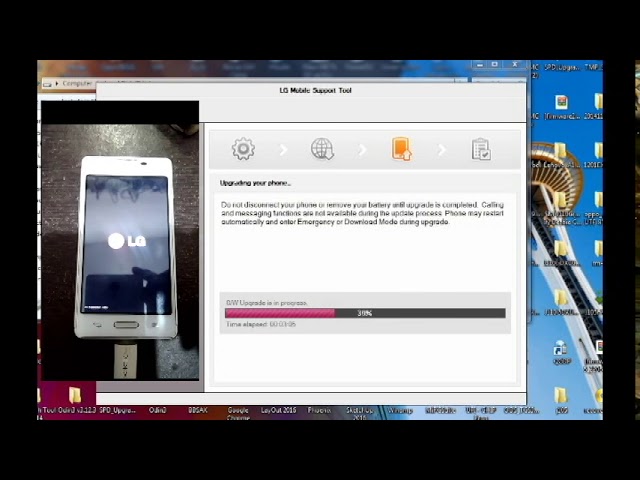Click the orange phone upgrade step icon
640x480 pixels.
click(402, 149)
